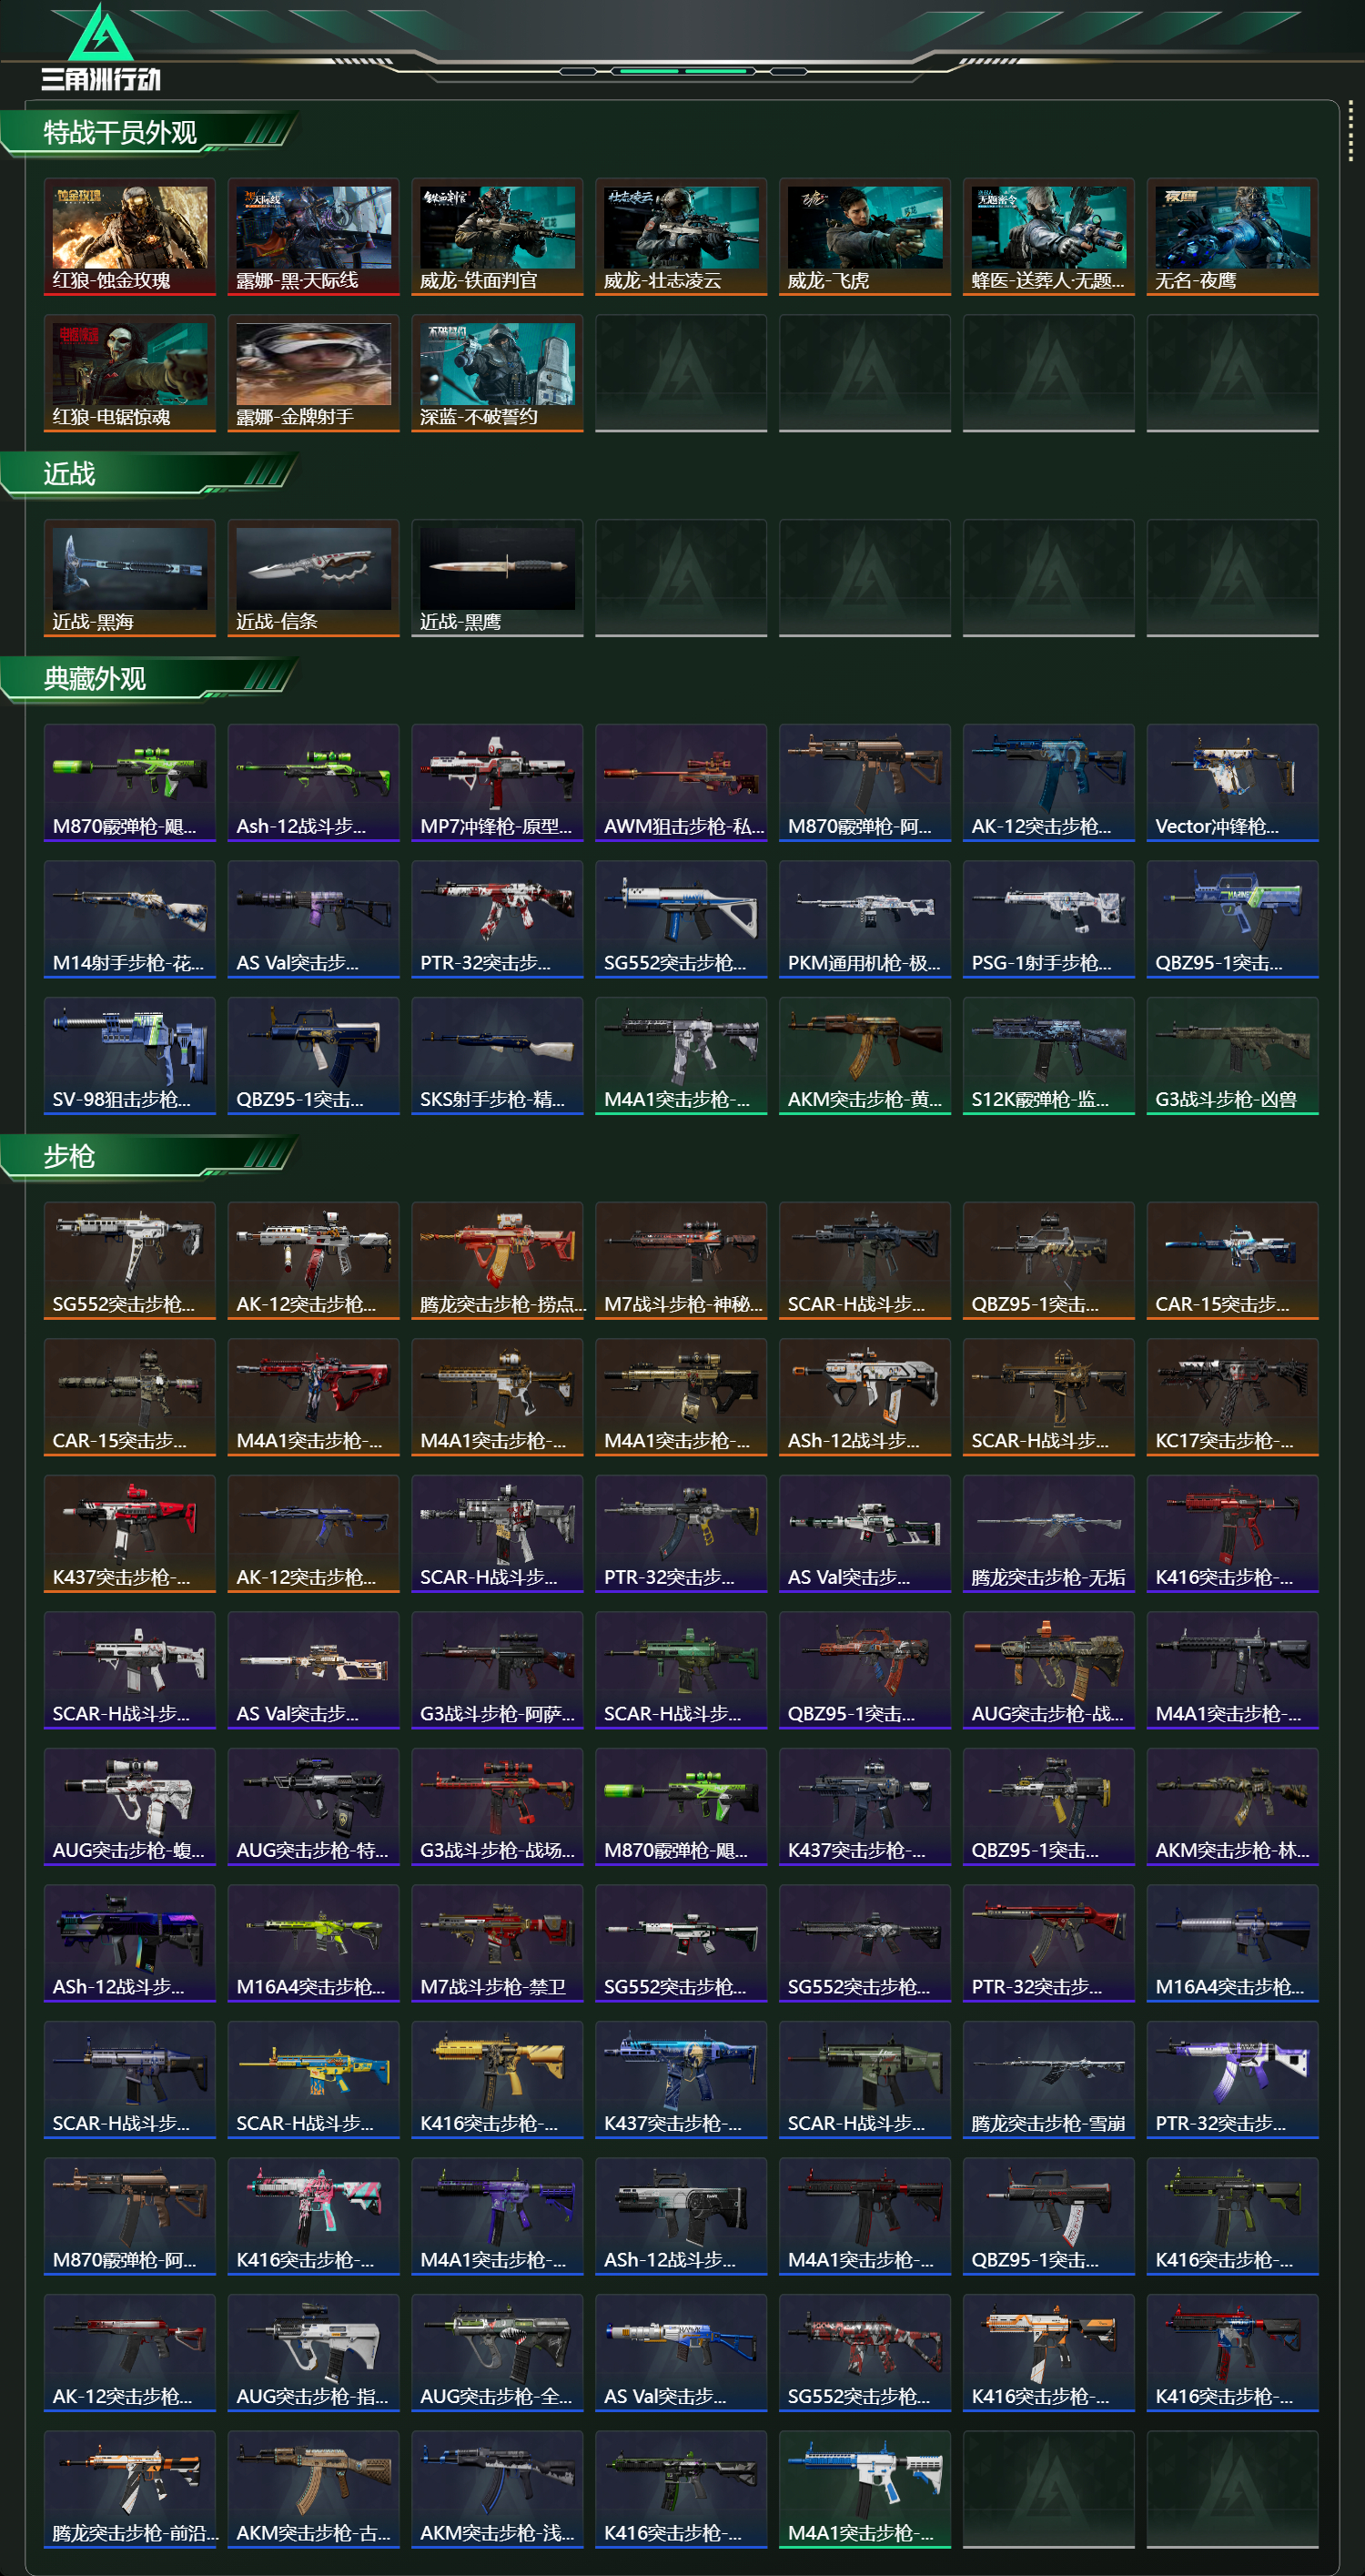
Task: Select 威龙-铁面判官 operator skin
Action: click(x=497, y=237)
